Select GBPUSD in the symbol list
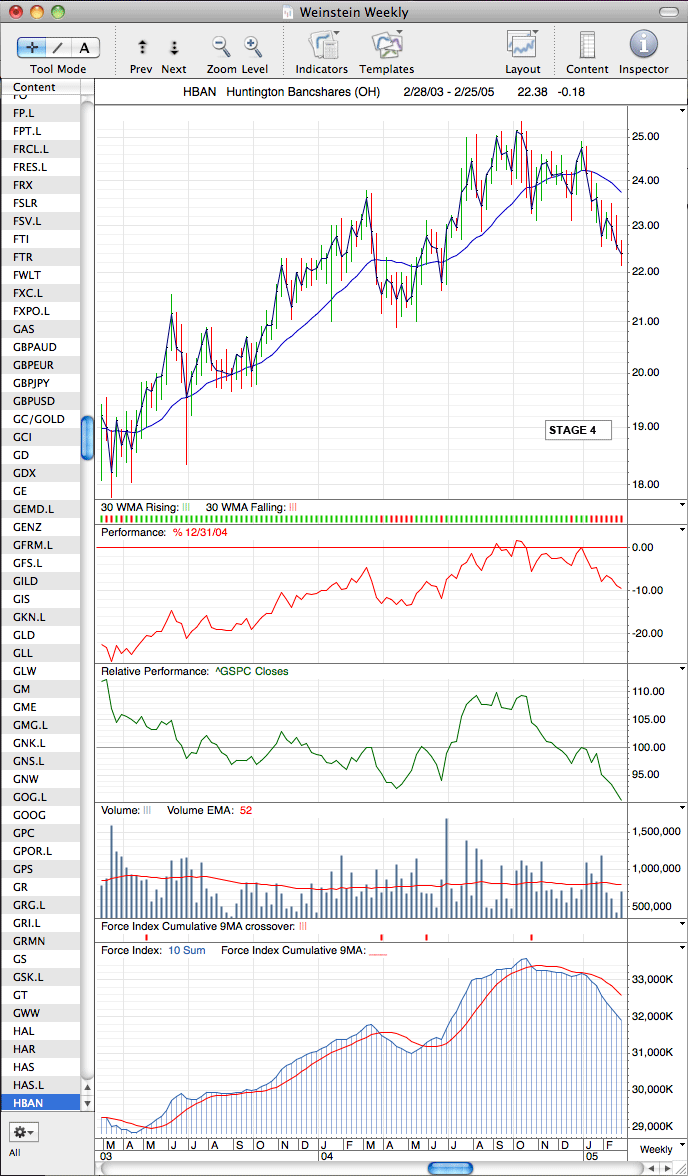 click(x=41, y=400)
